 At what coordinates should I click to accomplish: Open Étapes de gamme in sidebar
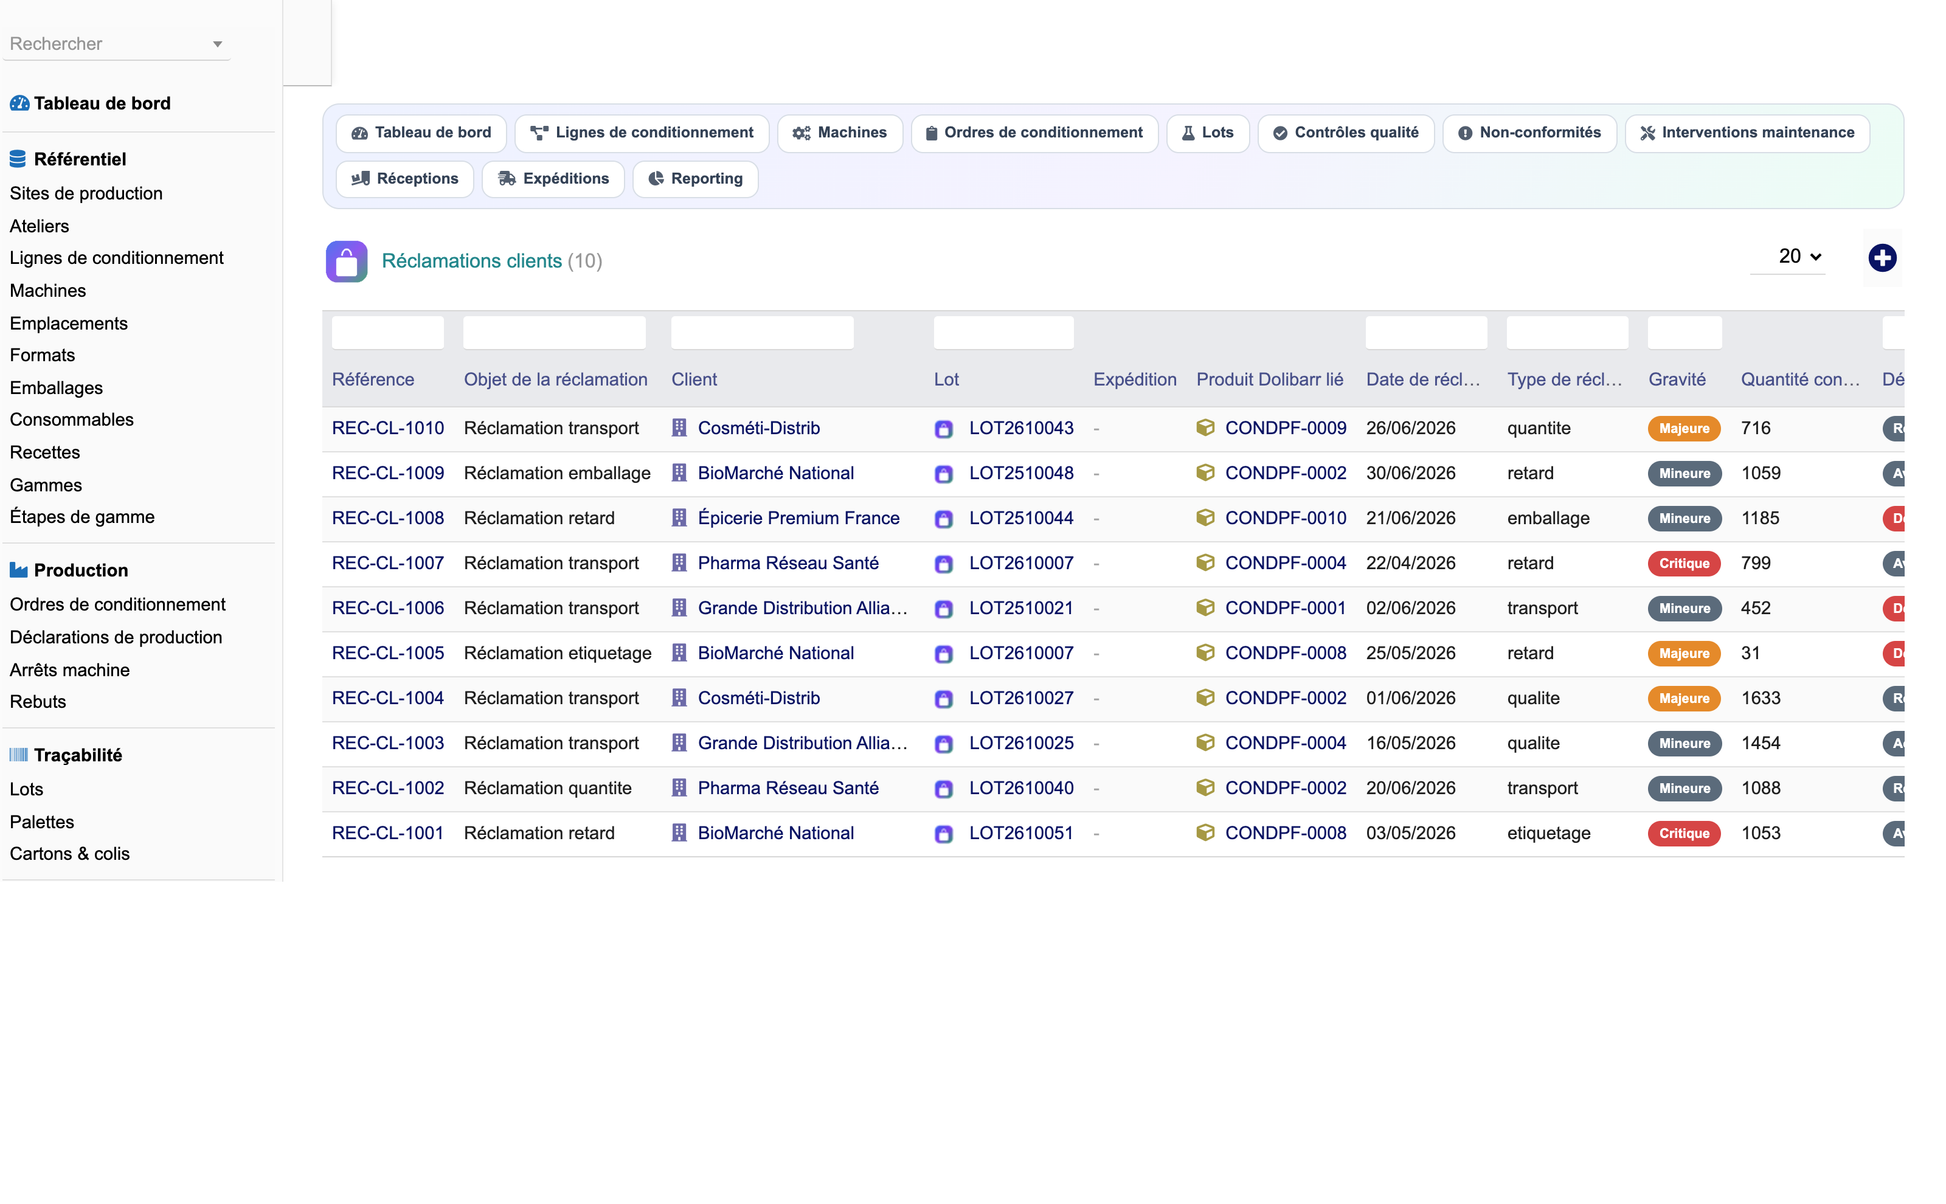click(82, 517)
